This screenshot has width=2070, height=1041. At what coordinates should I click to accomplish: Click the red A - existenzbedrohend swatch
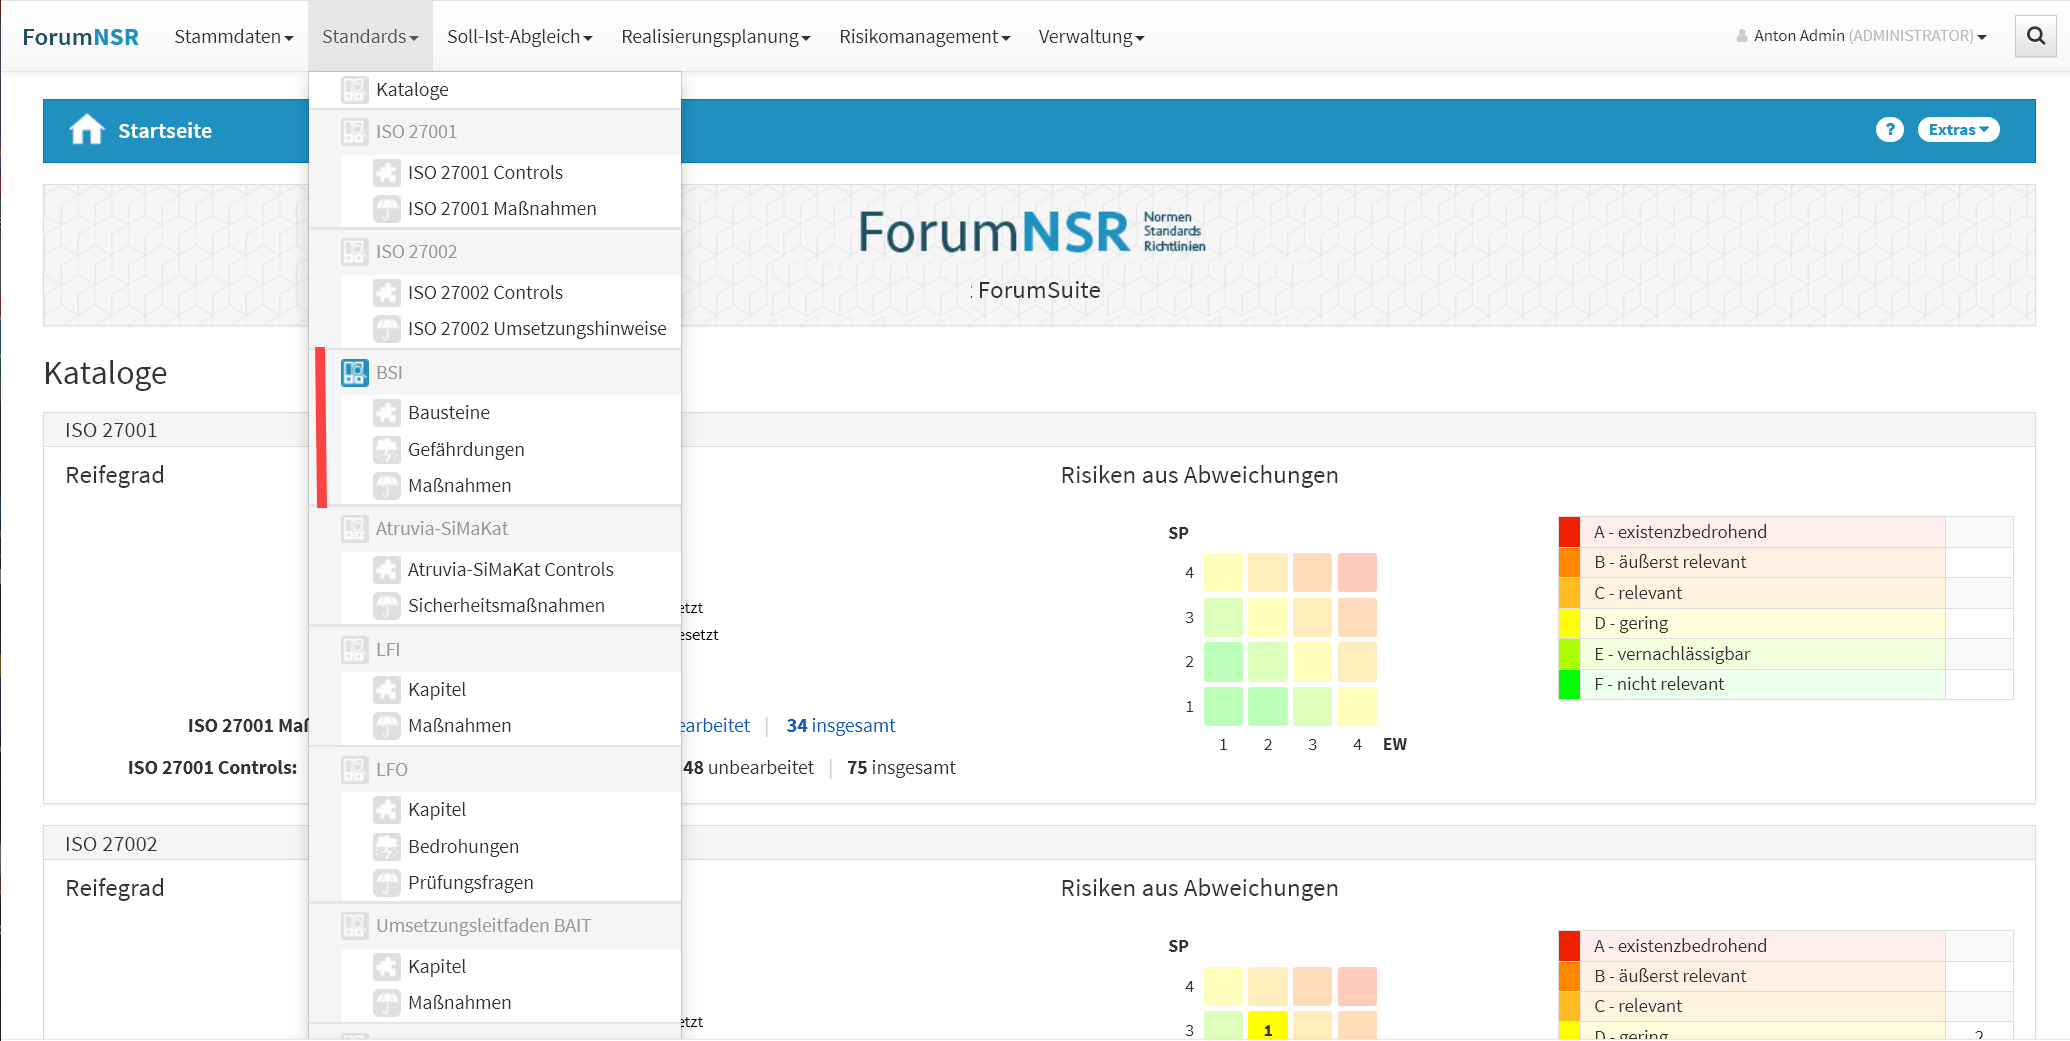pos(1569,532)
